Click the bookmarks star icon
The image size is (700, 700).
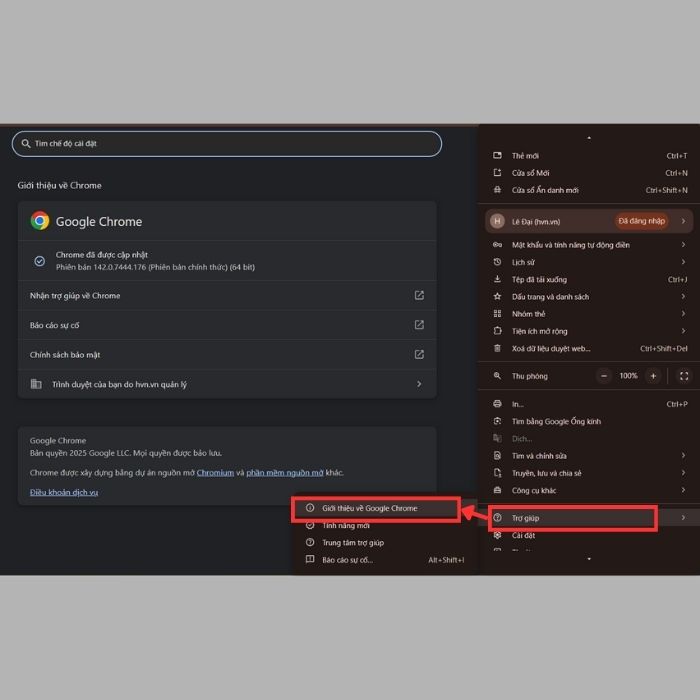tap(497, 296)
